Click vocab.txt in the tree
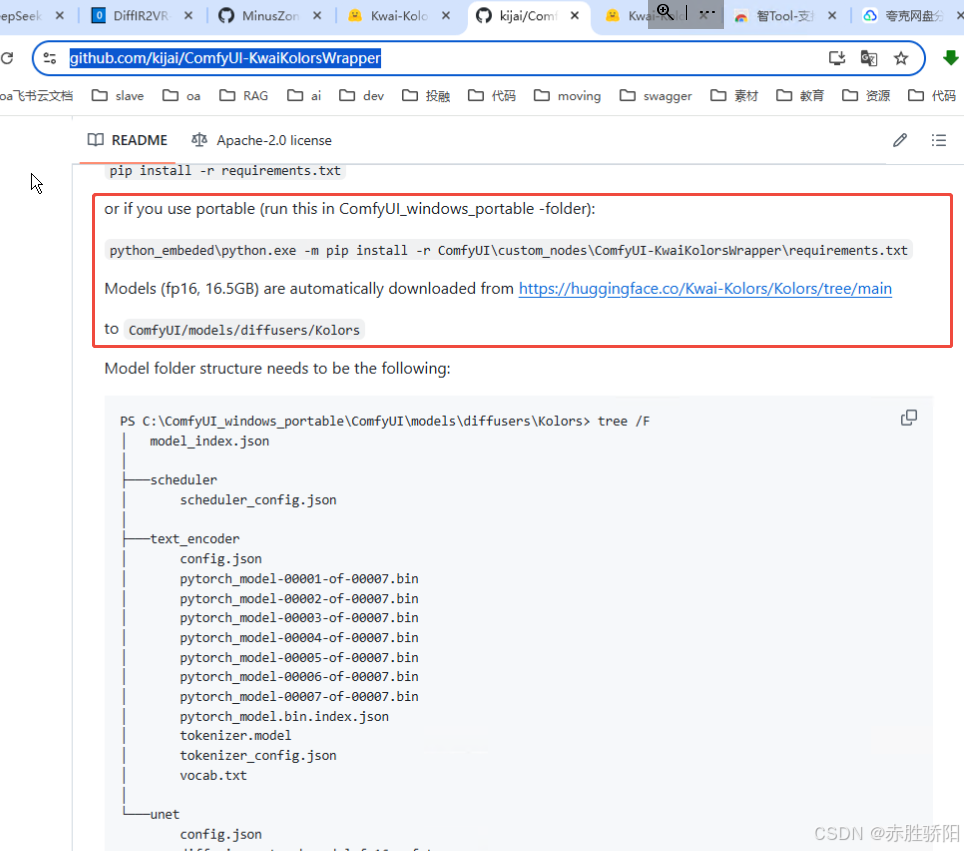The width and height of the screenshot is (964, 851). click(213, 775)
